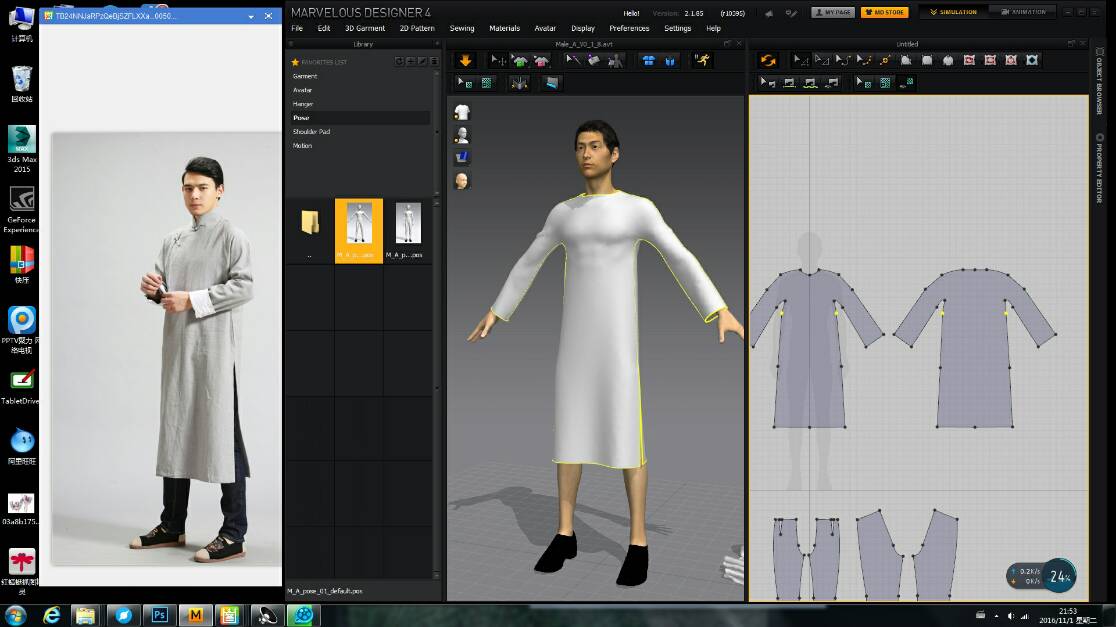Screen dimensions: 1116x627
Task: Choose the Circle pattern tool
Action: pyautogui.click(x=948, y=61)
